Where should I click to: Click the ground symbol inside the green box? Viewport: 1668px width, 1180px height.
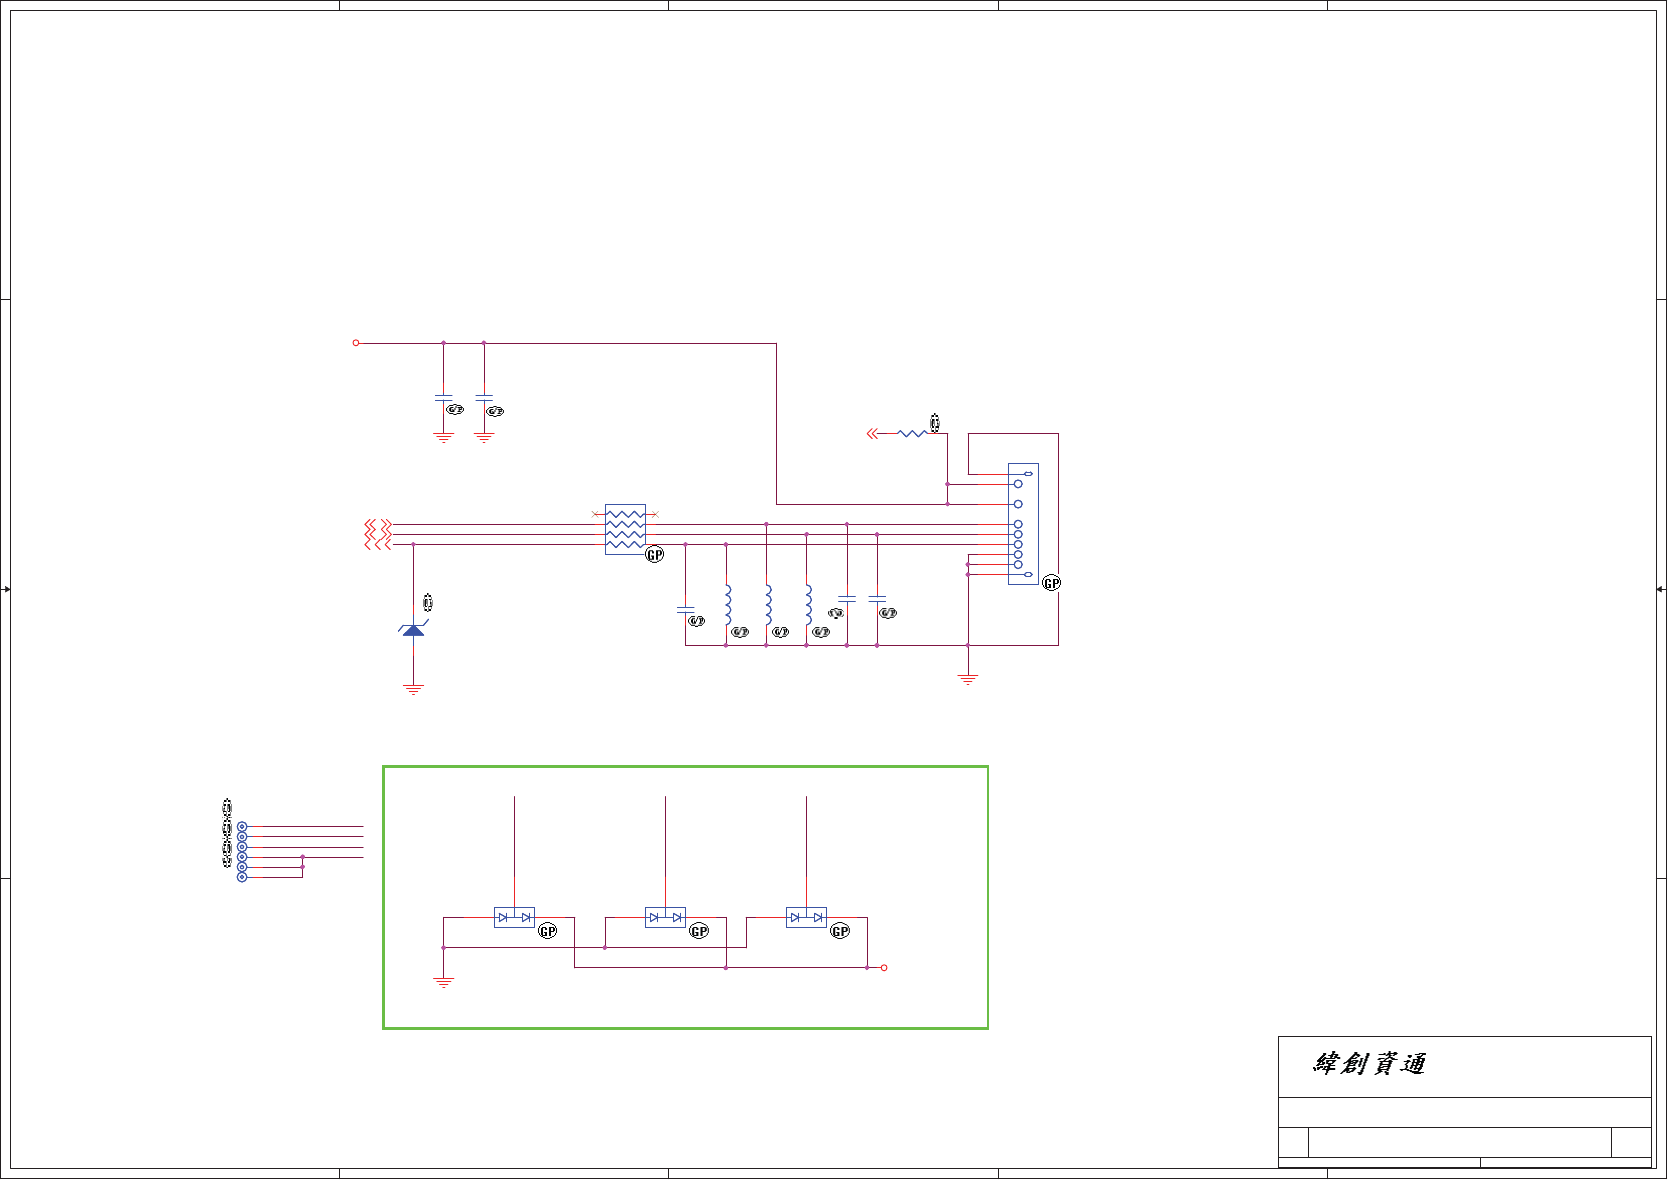pyautogui.click(x=443, y=982)
